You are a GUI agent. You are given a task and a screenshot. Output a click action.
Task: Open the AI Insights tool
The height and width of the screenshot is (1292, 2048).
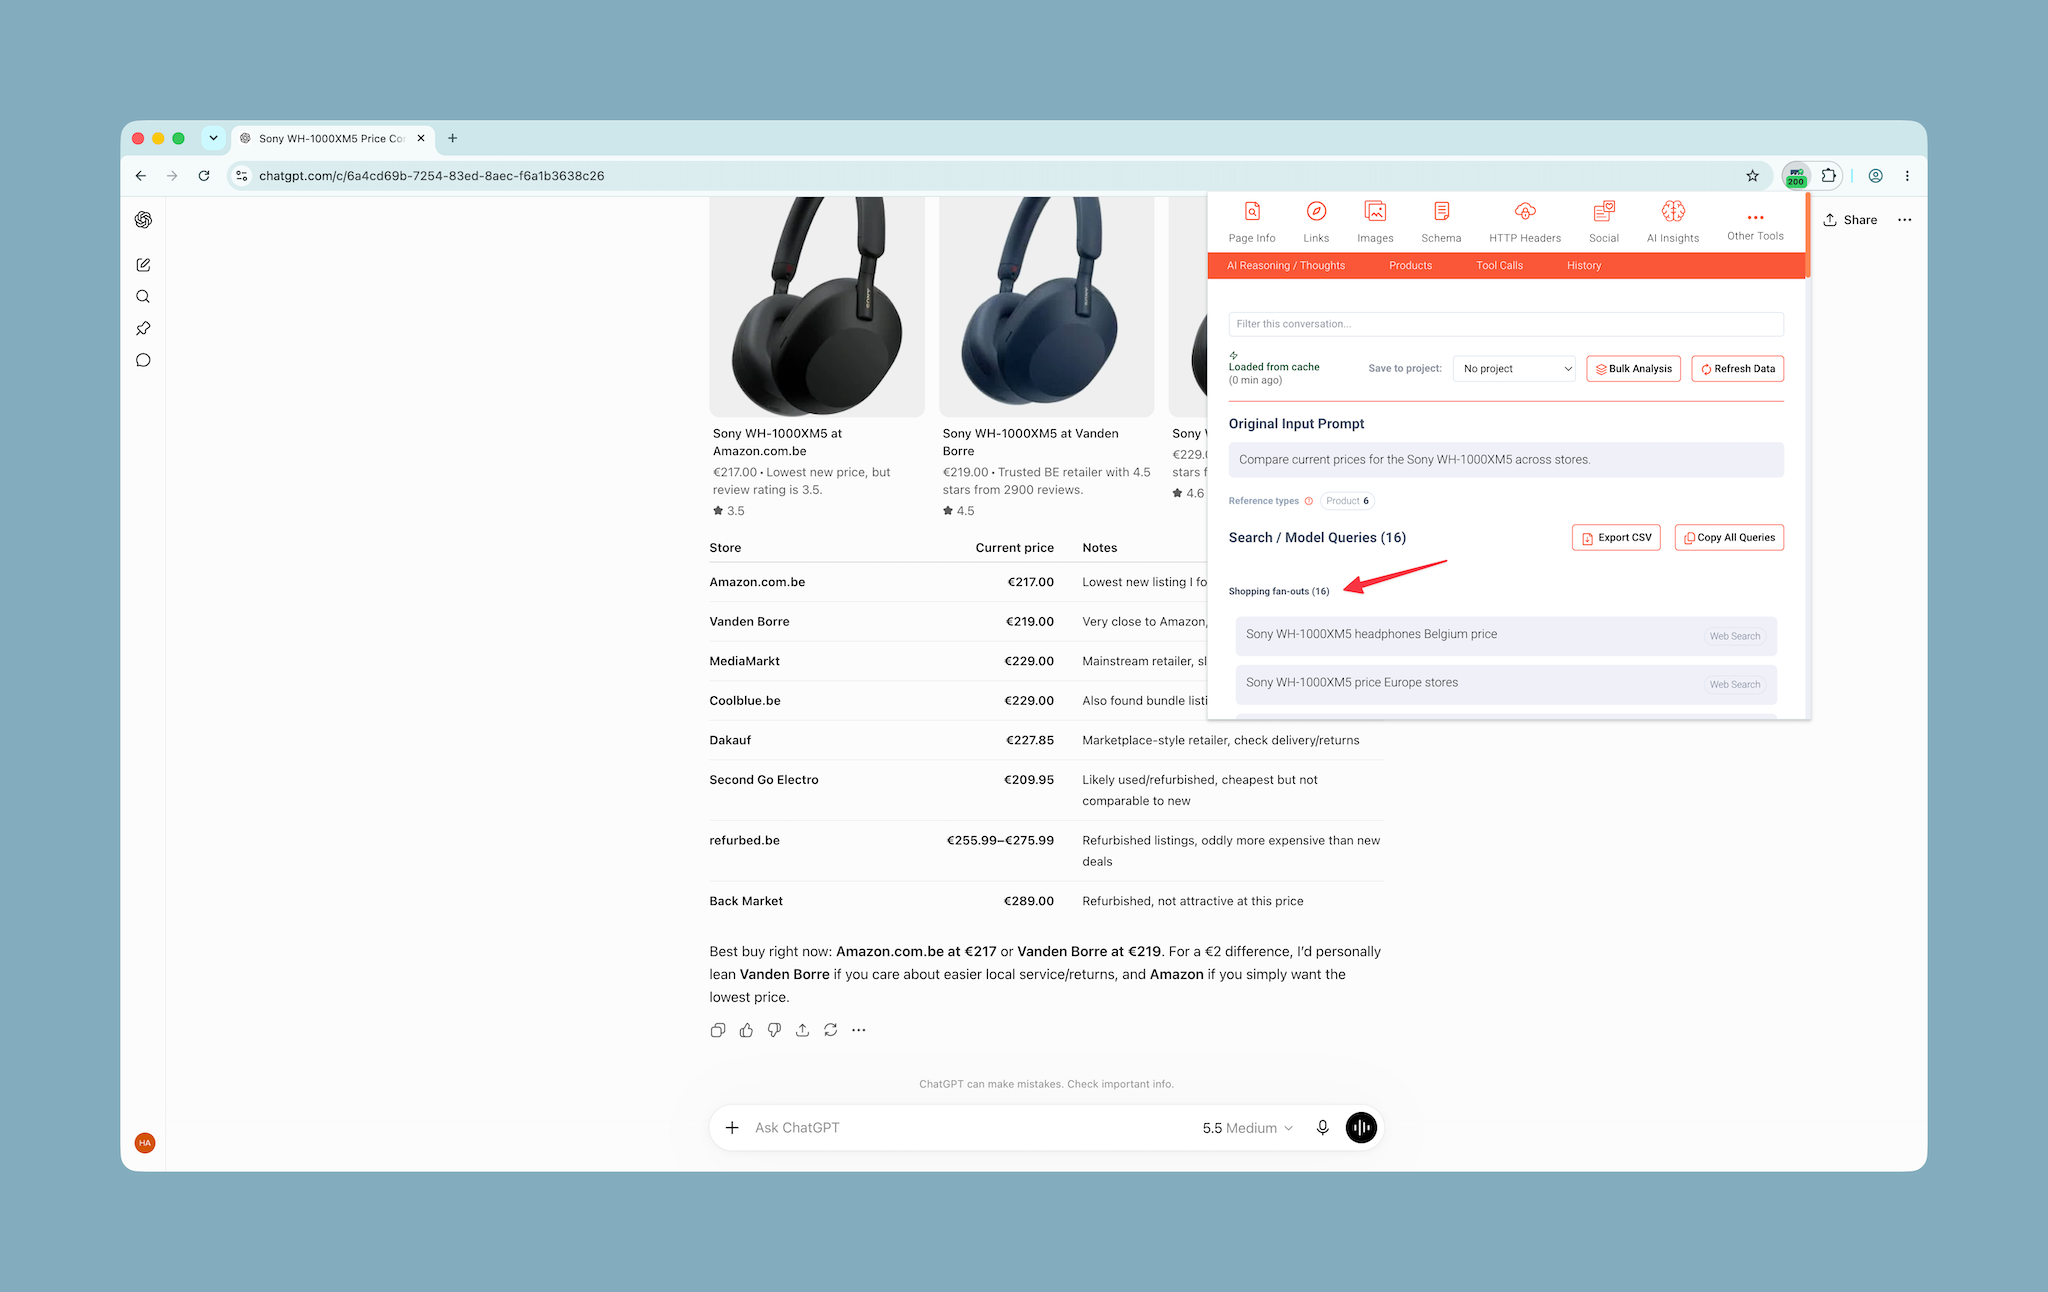1673,222
